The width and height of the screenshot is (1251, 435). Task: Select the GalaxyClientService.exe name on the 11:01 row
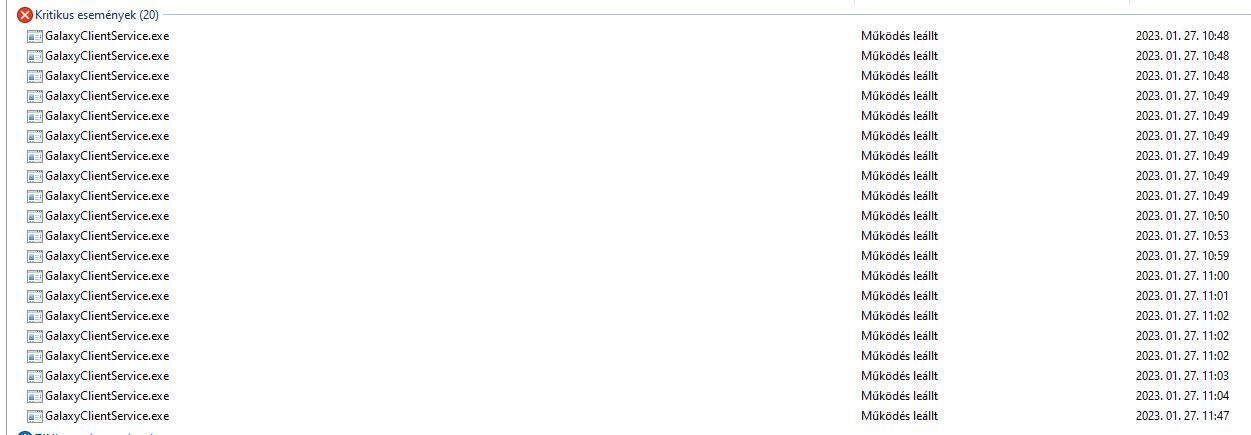[x=107, y=296]
